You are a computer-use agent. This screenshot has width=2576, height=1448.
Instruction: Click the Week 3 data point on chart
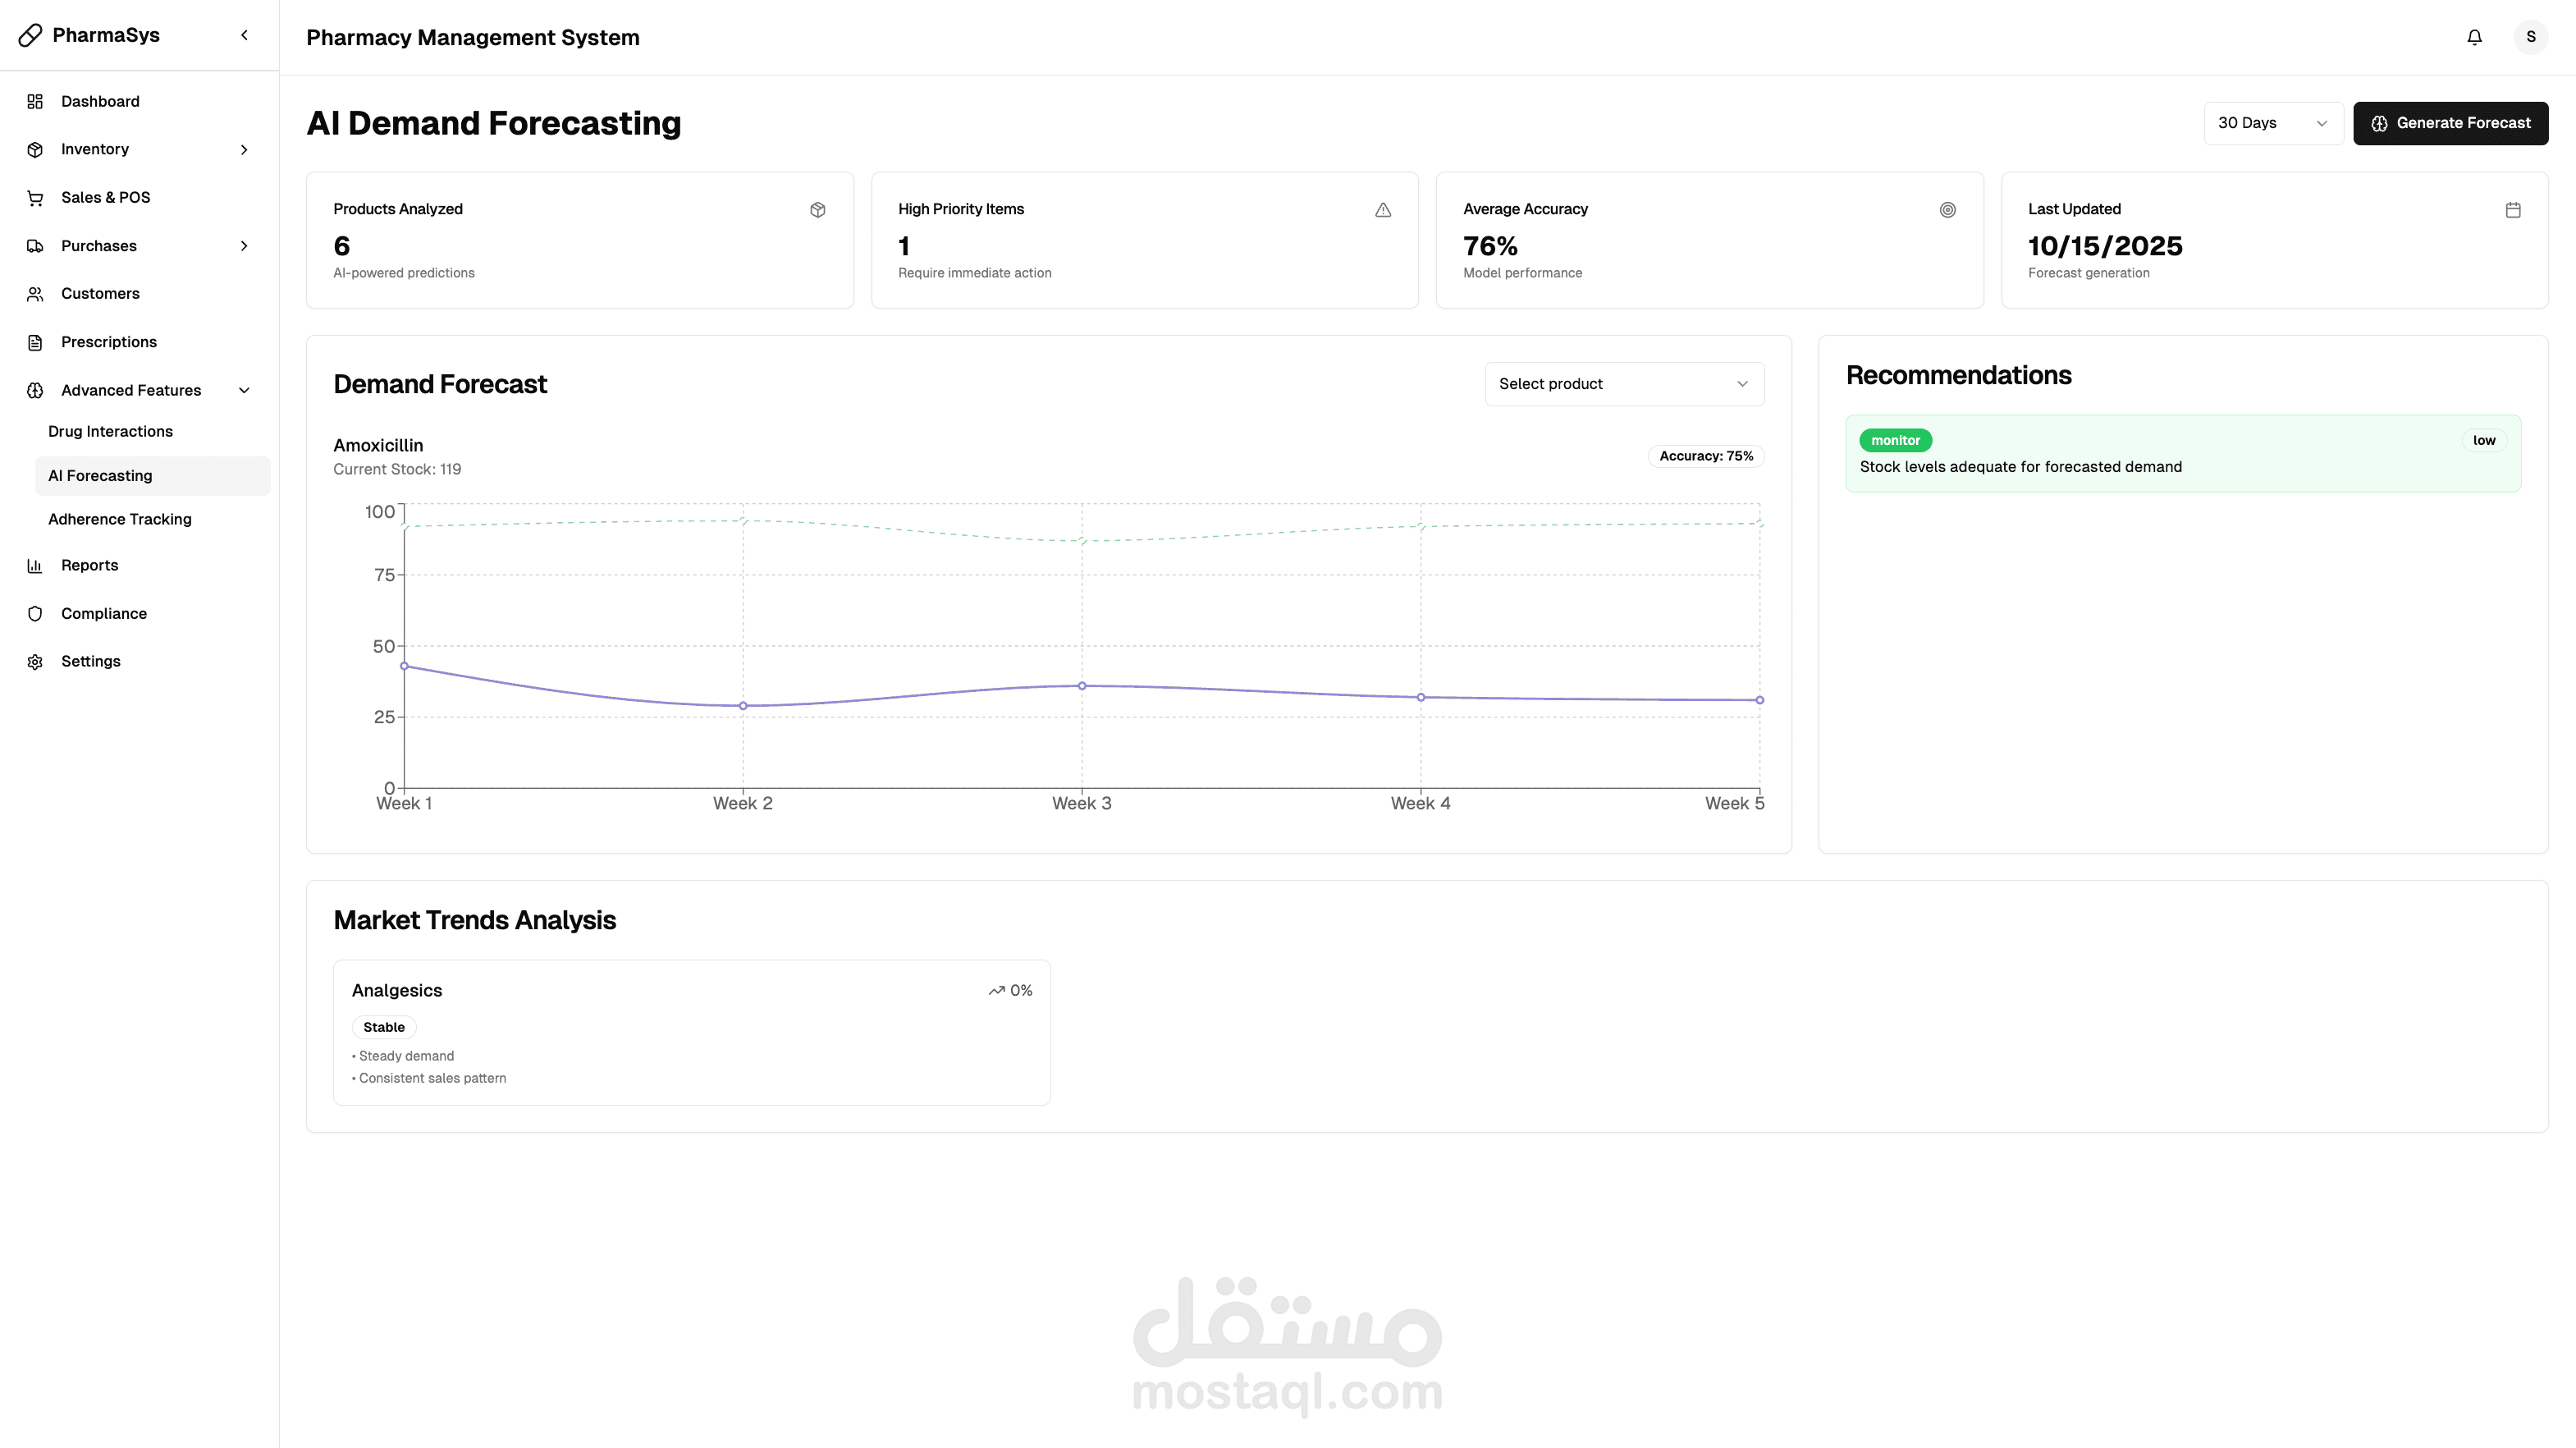1081,686
